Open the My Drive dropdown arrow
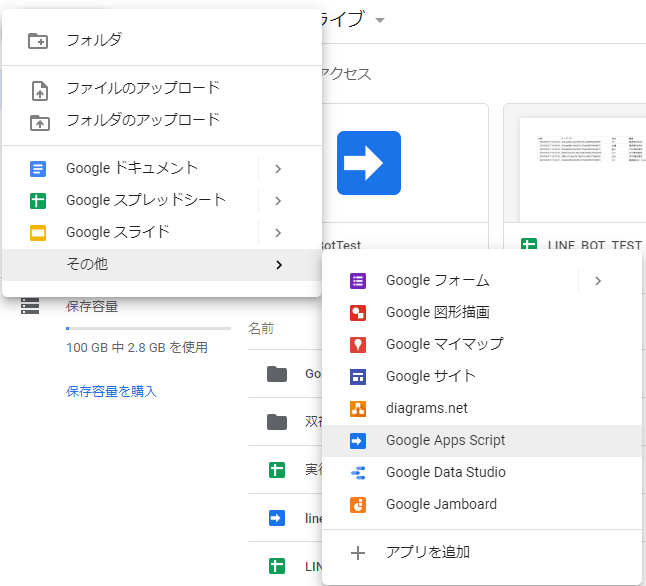Screen dimensions: 646x586 (380, 20)
